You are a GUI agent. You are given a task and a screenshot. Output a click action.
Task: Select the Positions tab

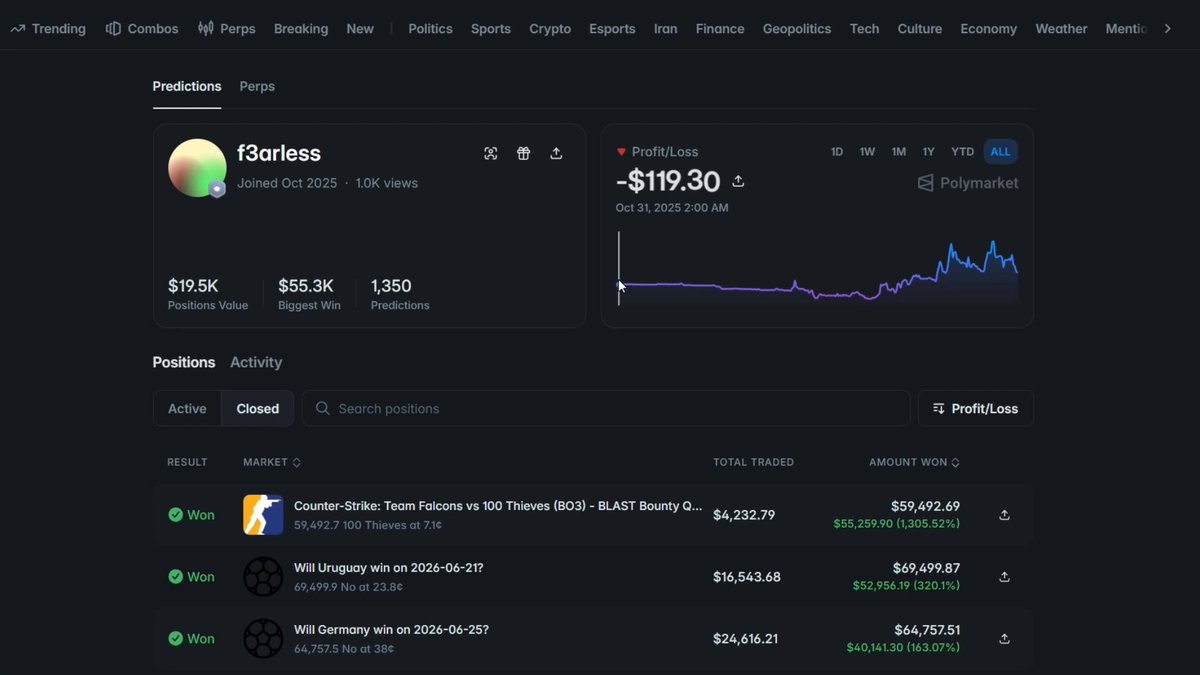[x=184, y=362]
